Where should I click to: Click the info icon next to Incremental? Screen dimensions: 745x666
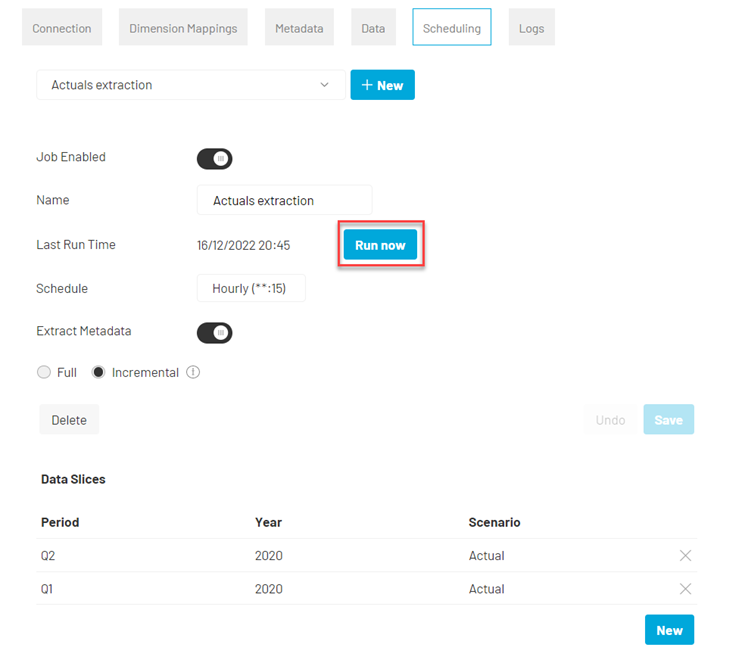(x=193, y=372)
